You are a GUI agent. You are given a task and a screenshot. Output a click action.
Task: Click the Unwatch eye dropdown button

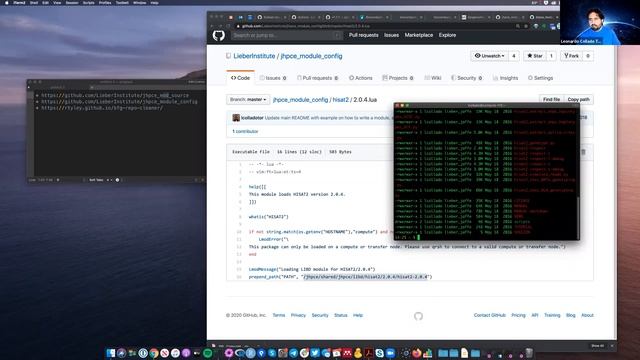pos(489,56)
